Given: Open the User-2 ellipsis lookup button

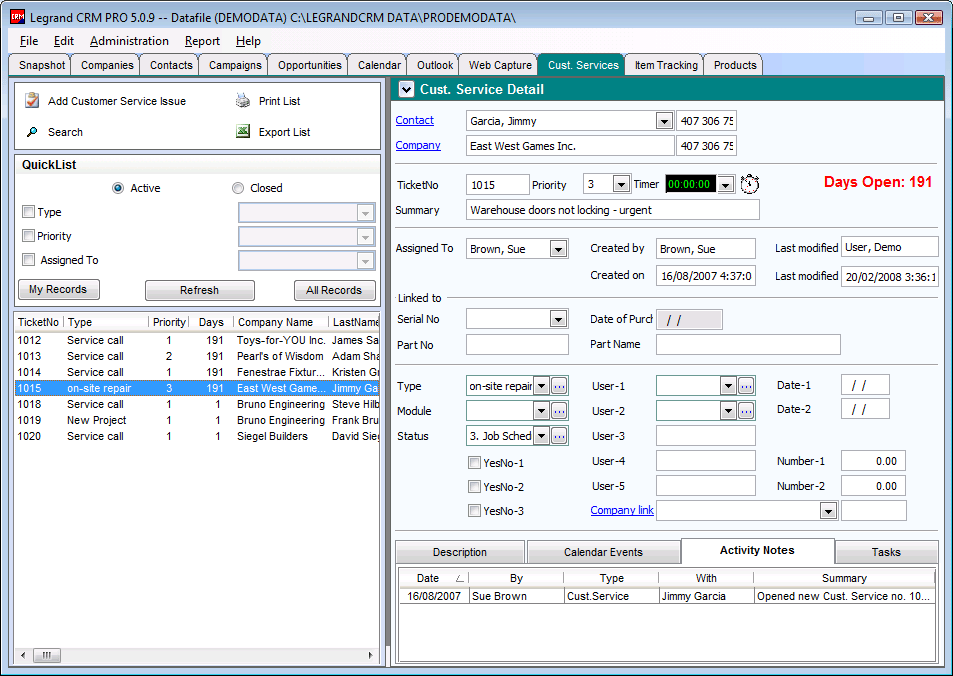Looking at the screenshot, I should (746, 411).
